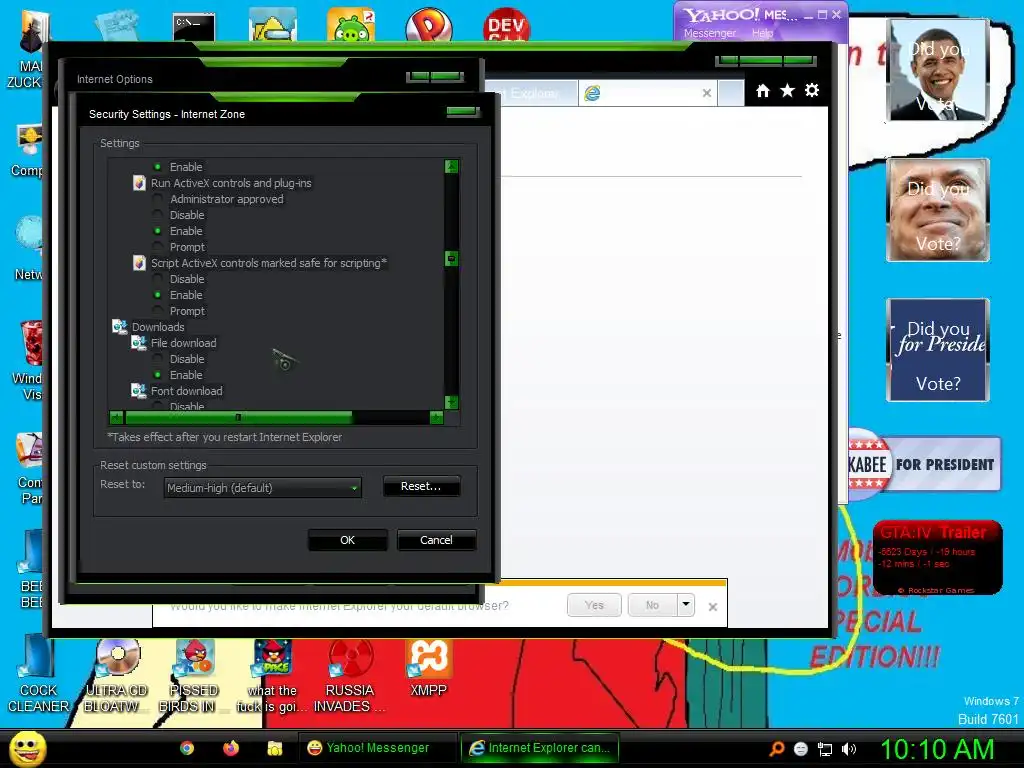Image resolution: width=1024 pixels, height=768 pixels.
Task: Open the XMPP desktop icon
Action: coord(428,667)
